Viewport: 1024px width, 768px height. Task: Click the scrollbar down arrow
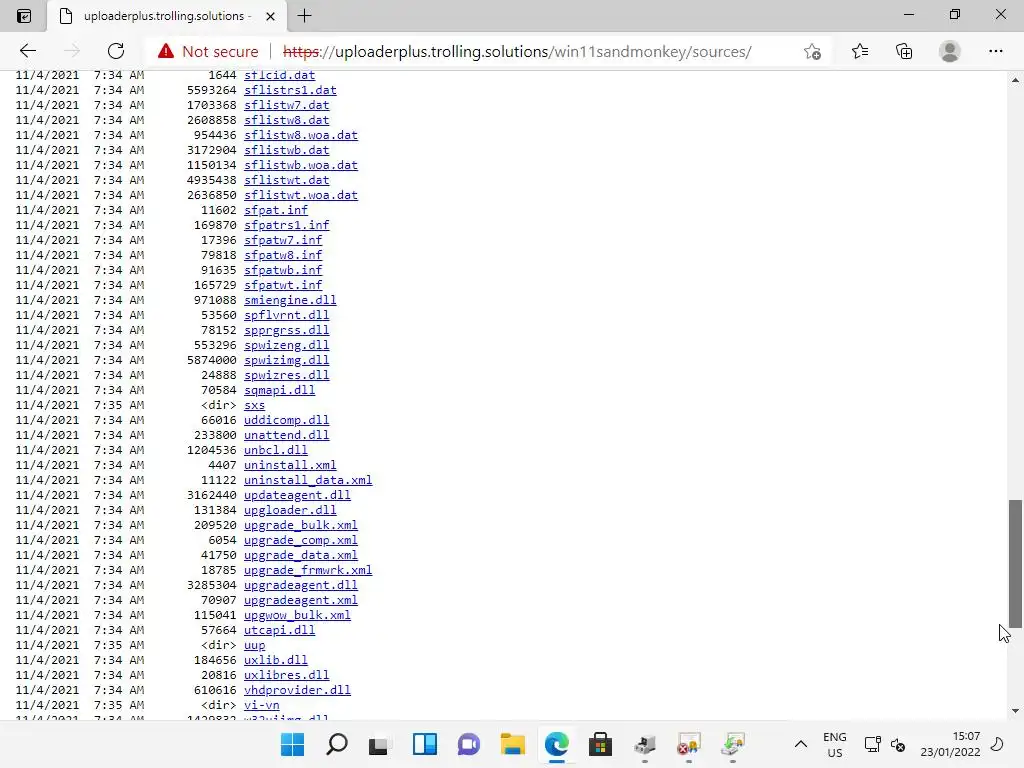(x=1015, y=711)
